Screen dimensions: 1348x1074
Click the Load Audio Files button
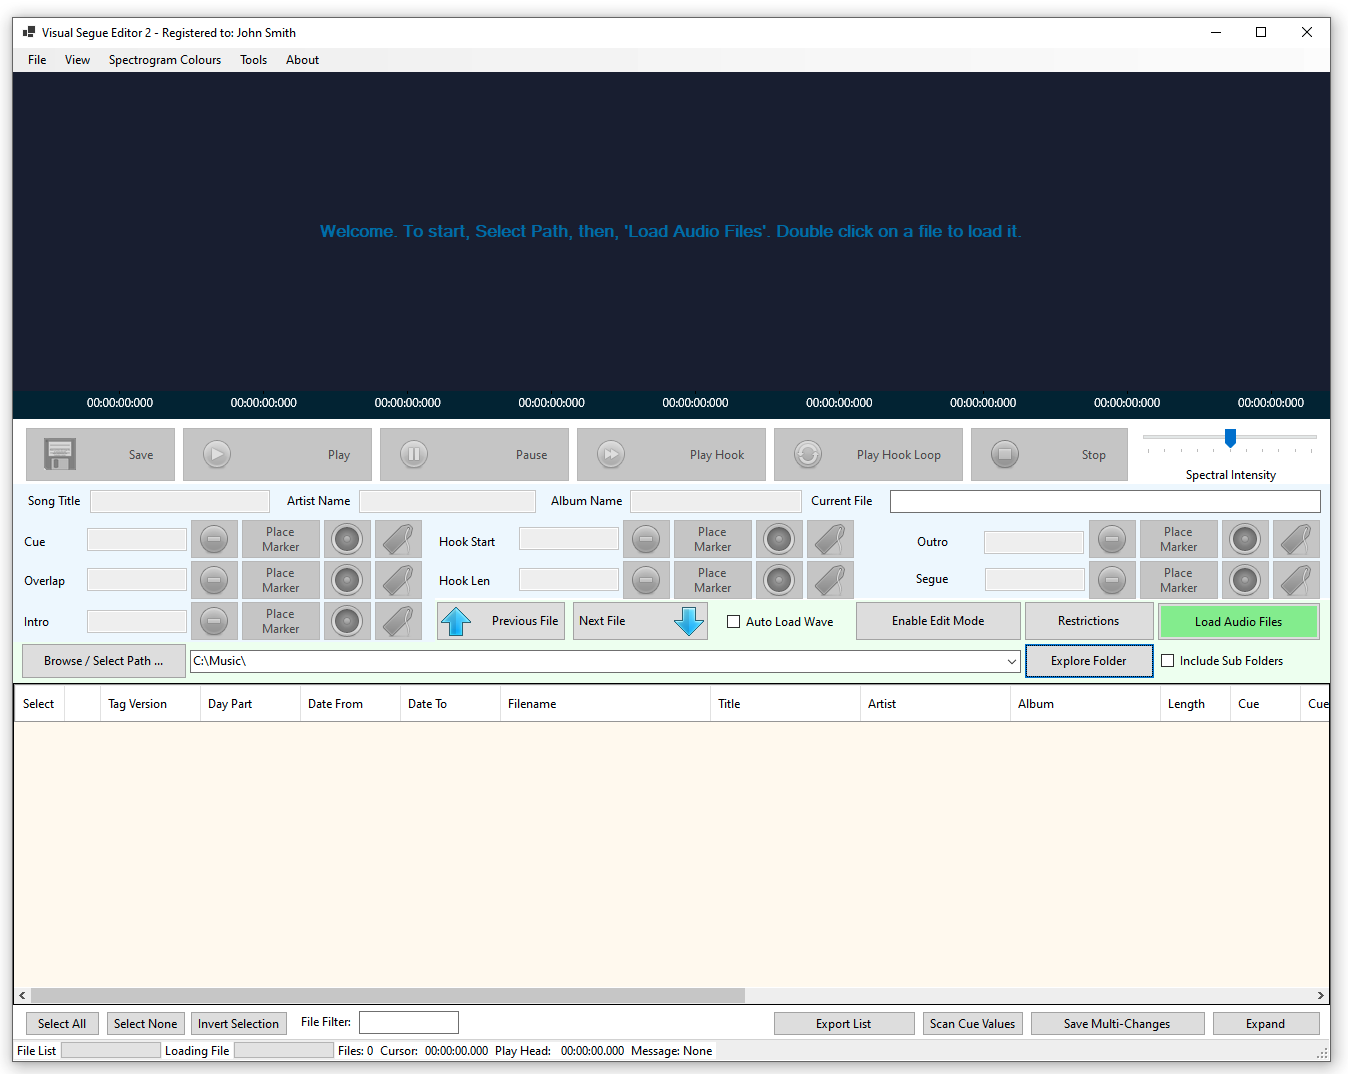[1238, 621]
